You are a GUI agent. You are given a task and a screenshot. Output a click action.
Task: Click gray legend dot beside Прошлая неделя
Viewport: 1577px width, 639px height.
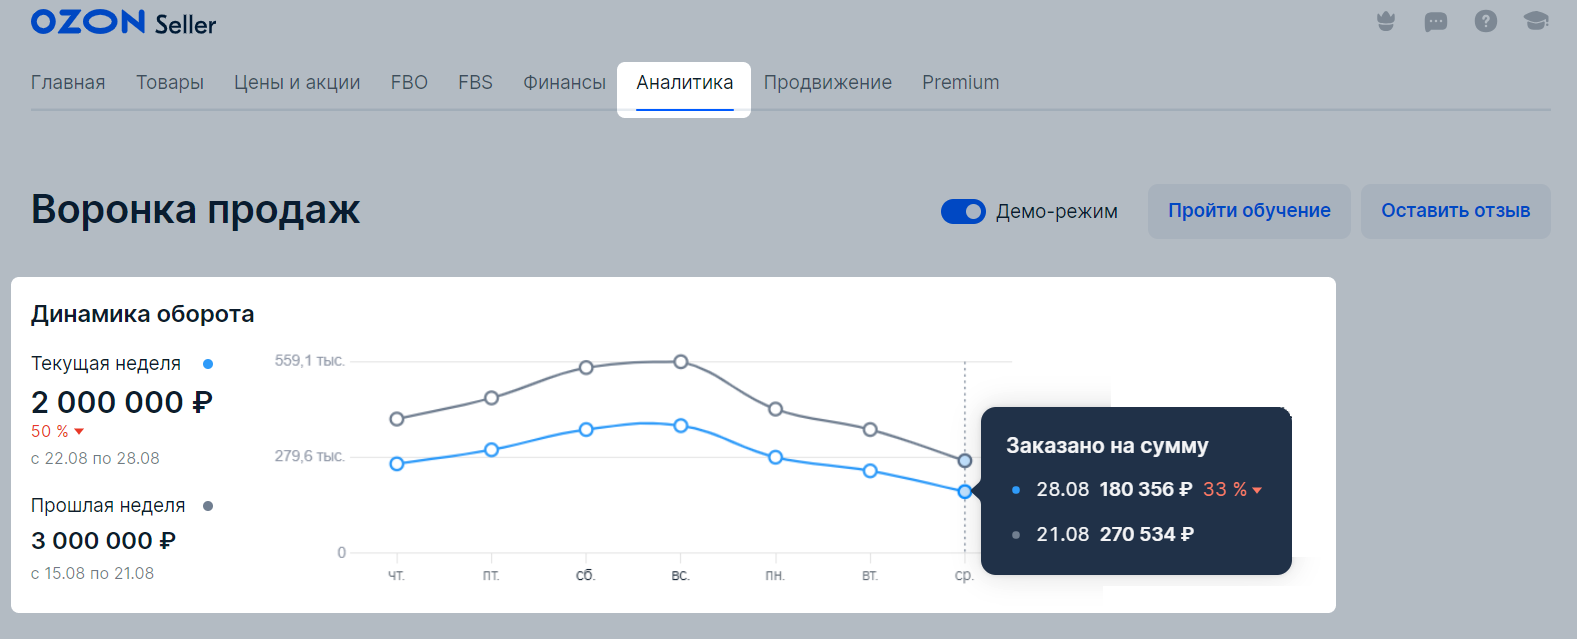pyautogui.click(x=208, y=506)
